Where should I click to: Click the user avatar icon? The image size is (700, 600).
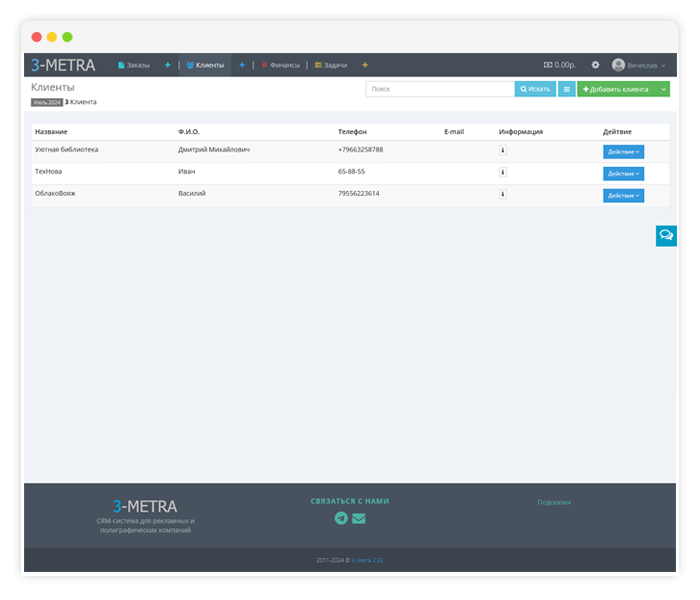(x=618, y=65)
